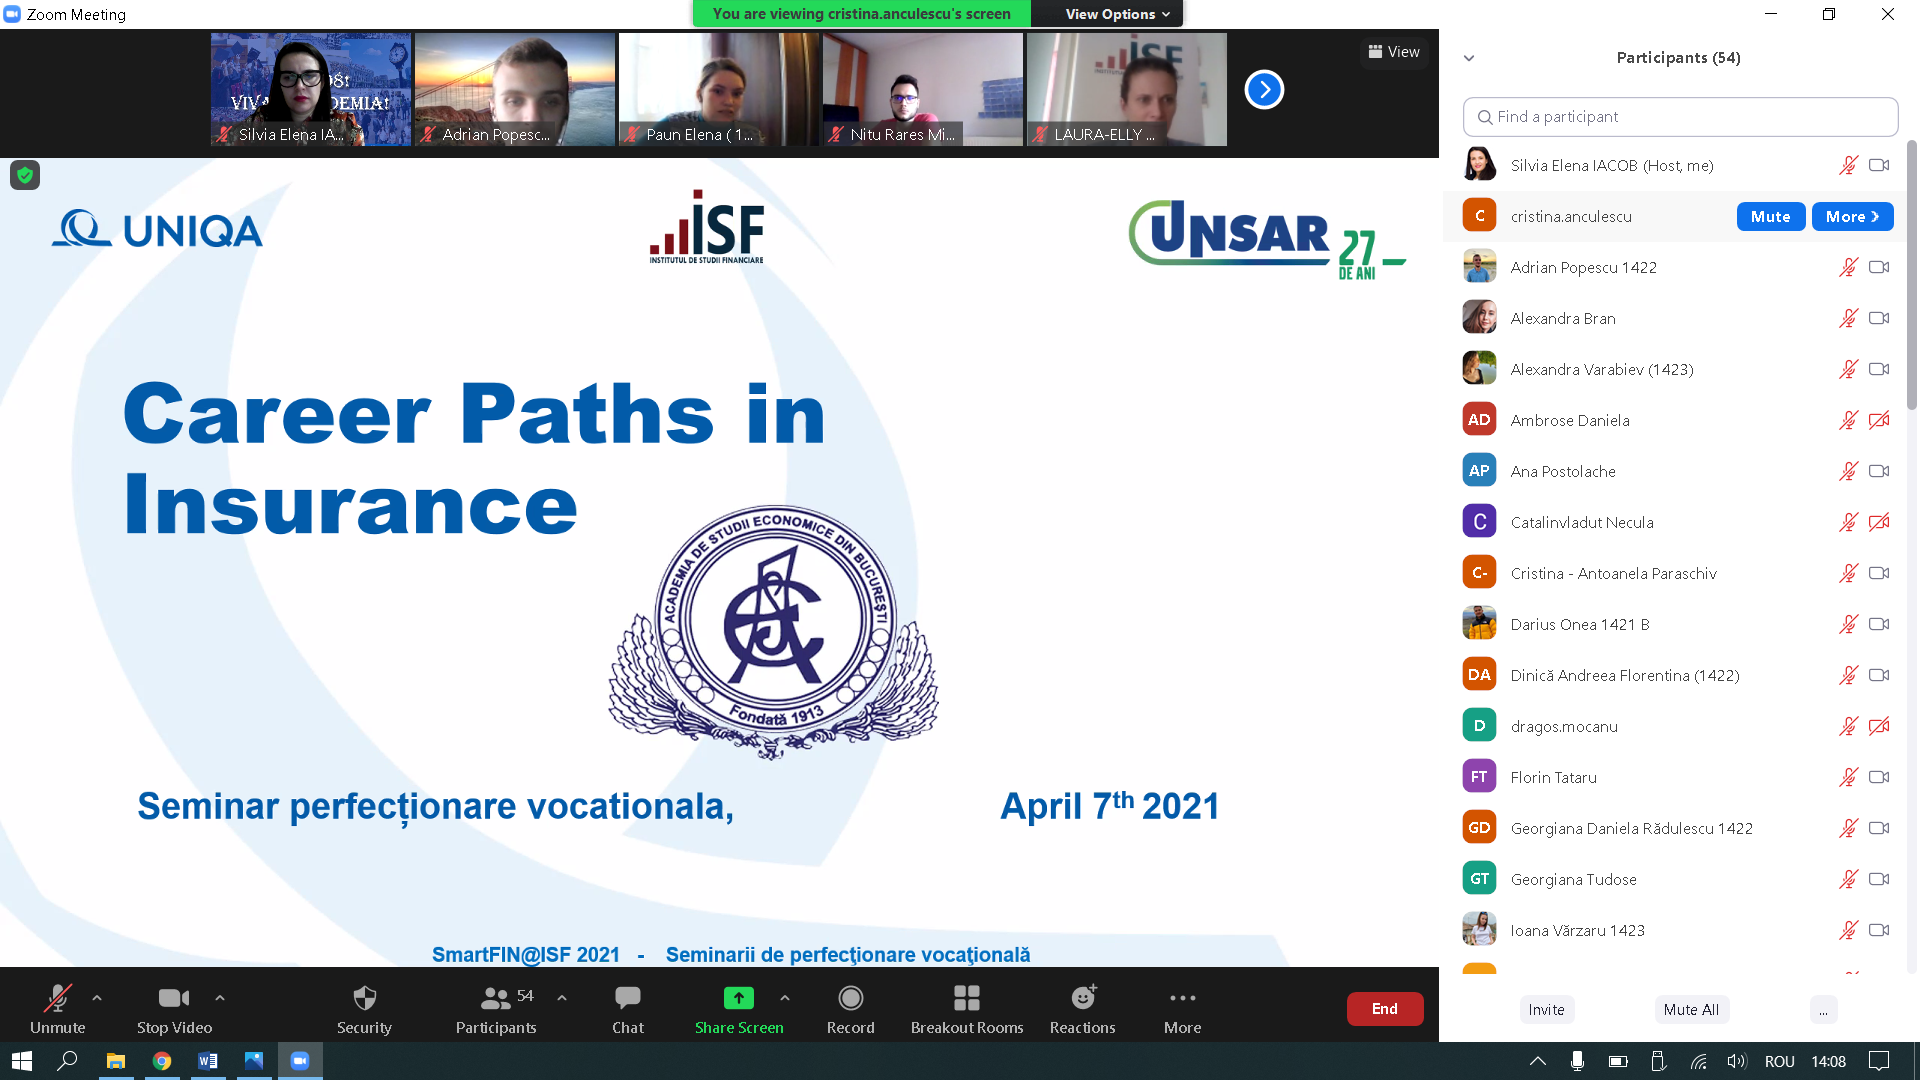Click the green Share Screen icon
This screenshot has height=1080, width=1920.
[739, 997]
